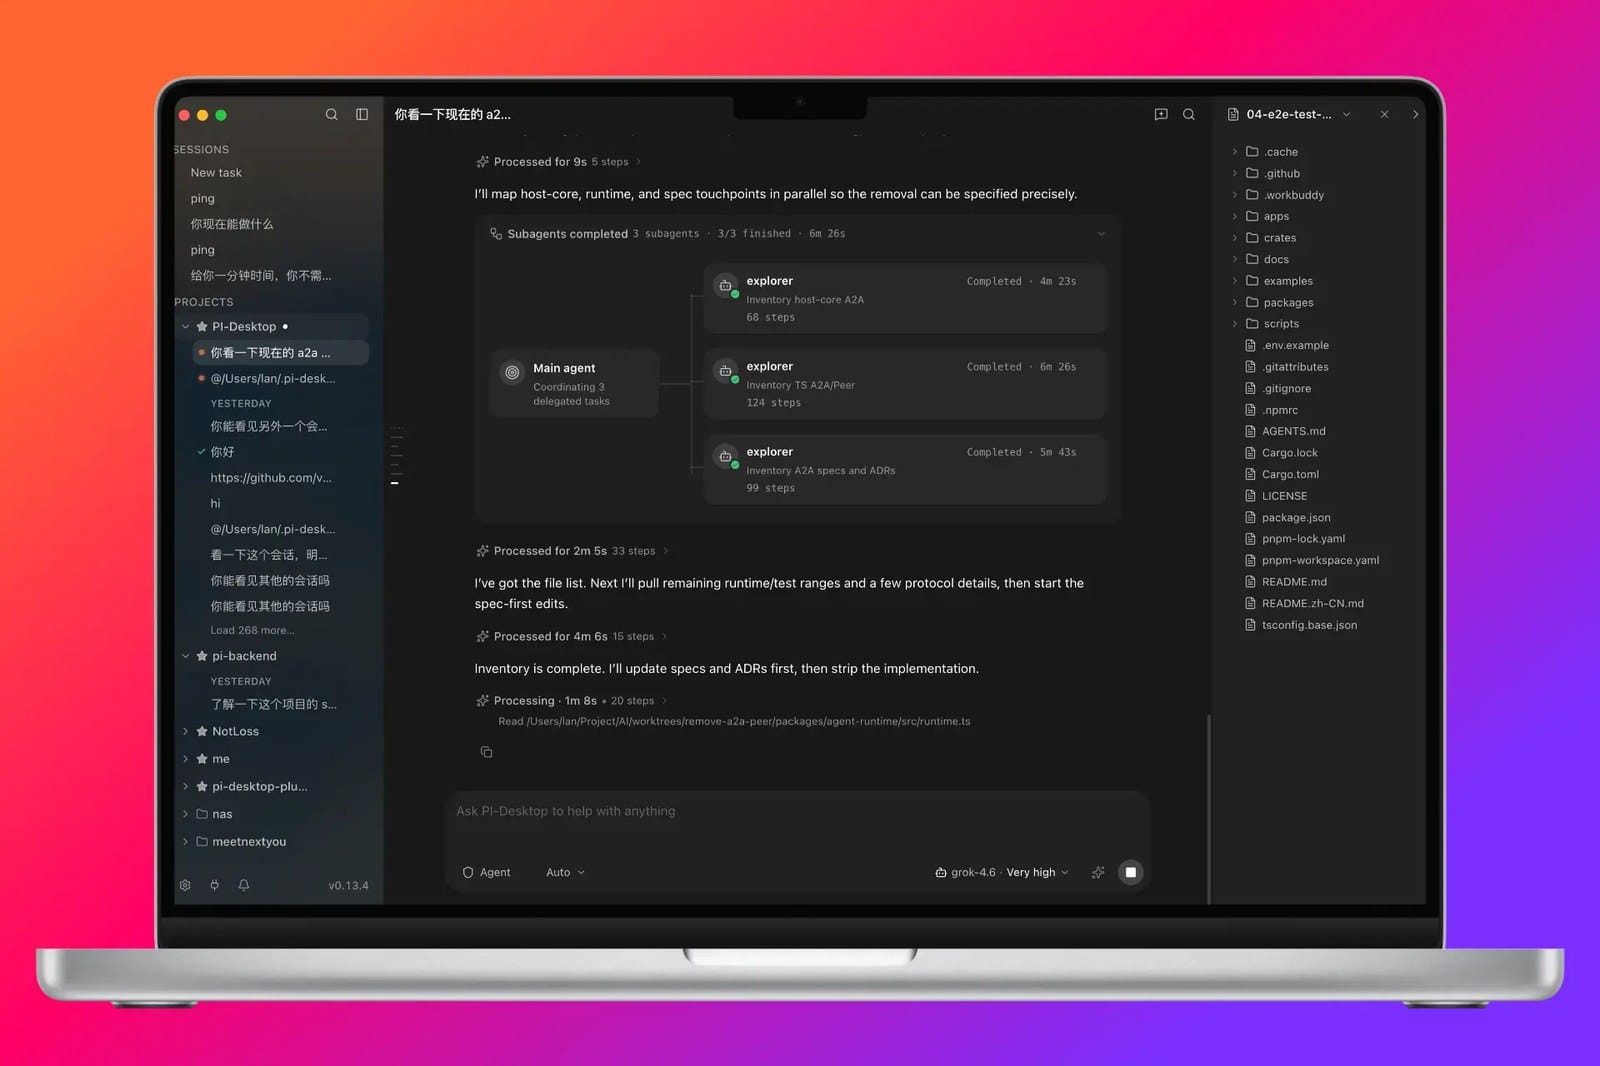Toggle Agent mode in the input bar
This screenshot has height=1066, width=1600.
pos(486,872)
